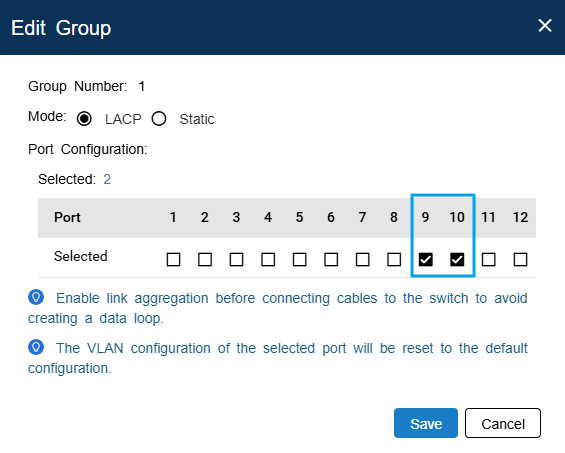Image resolution: width=565 pixels, height=453 pixels.
Task: Deselect the port 10 checkbox
Action: [x=457, y=259]
